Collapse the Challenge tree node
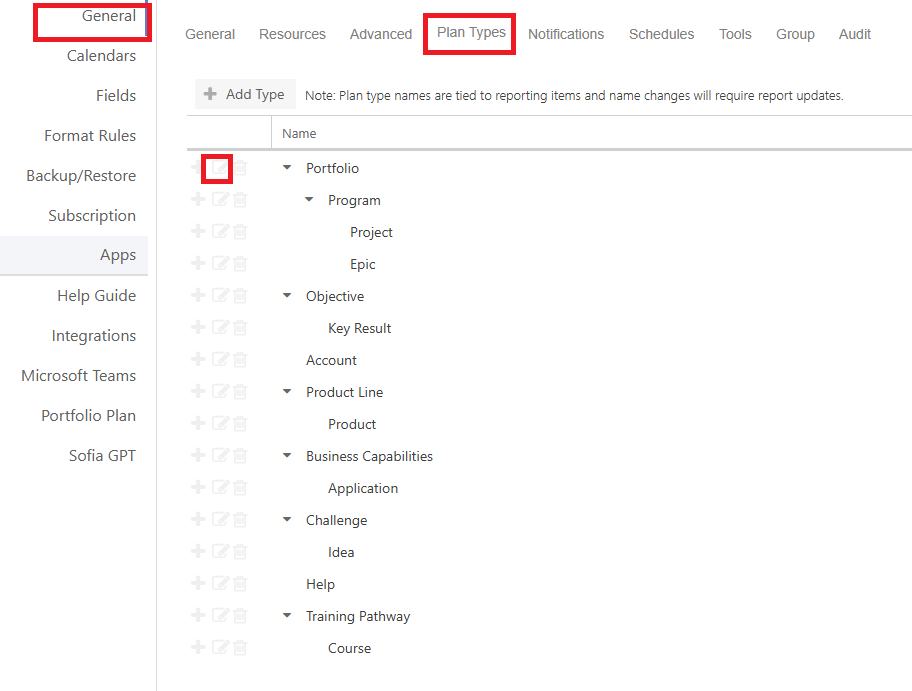The width and height of the screenshot is (912, 691). 287,519
